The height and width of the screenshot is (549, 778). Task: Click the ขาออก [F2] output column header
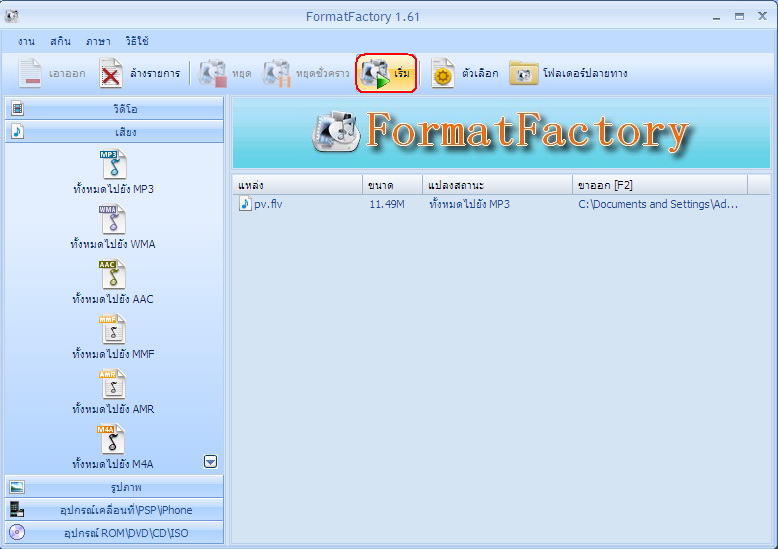tap(660, 185)
